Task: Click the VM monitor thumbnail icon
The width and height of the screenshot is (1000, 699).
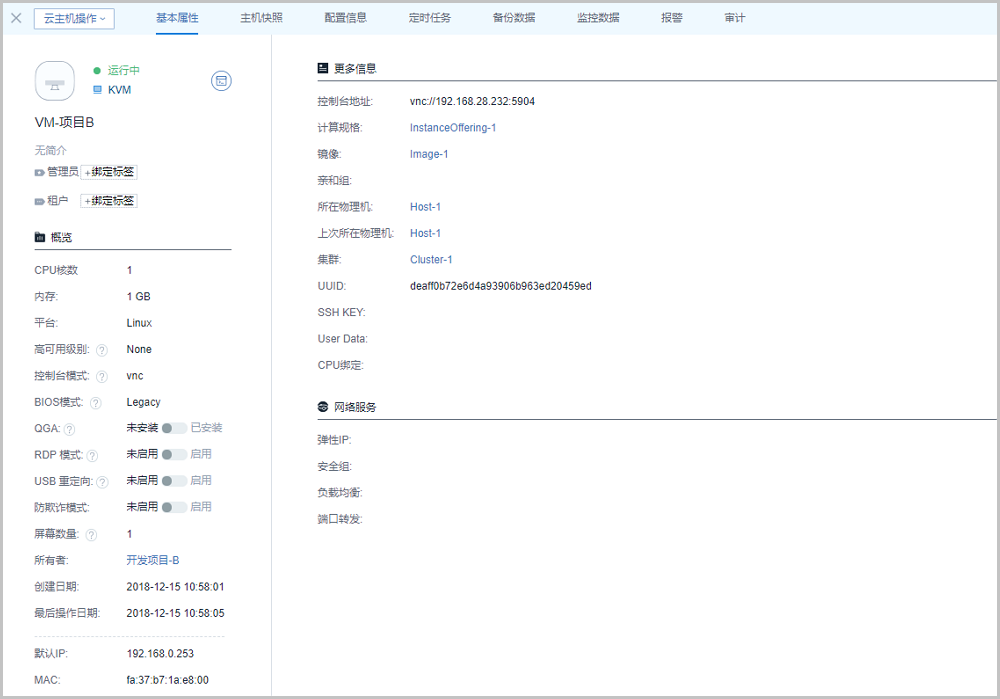Action: click(x=55, y=81)
